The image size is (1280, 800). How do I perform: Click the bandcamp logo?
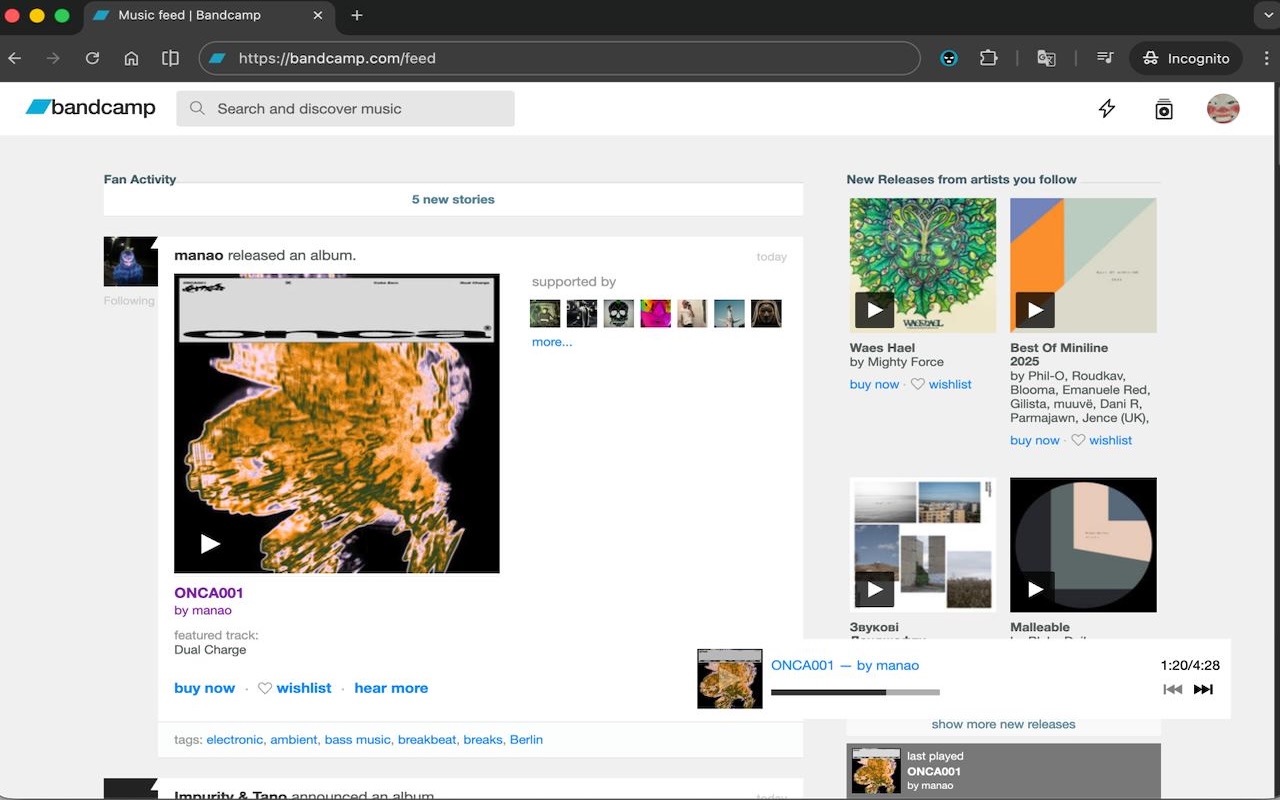91,108
